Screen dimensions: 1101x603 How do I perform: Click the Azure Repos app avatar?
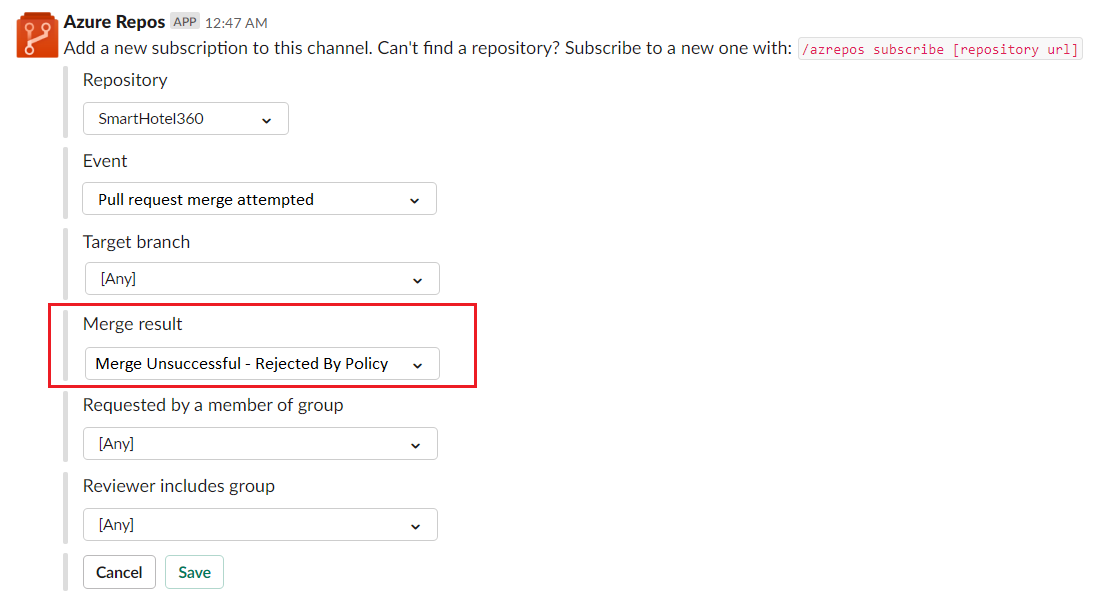point(36,35)
